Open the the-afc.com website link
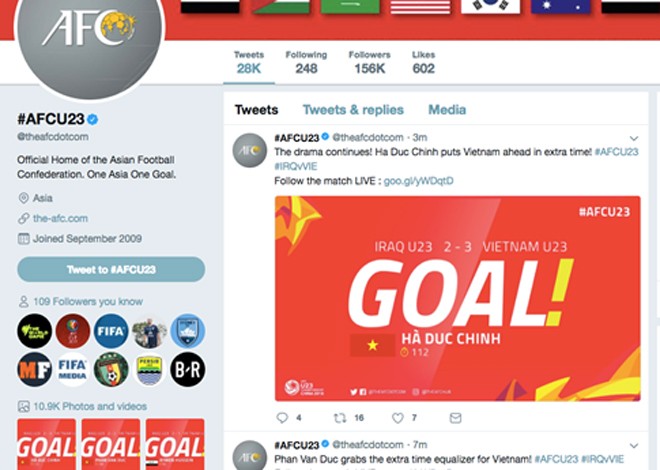The image size is (660, 470). pyautogui.click(x=60, y=218)
